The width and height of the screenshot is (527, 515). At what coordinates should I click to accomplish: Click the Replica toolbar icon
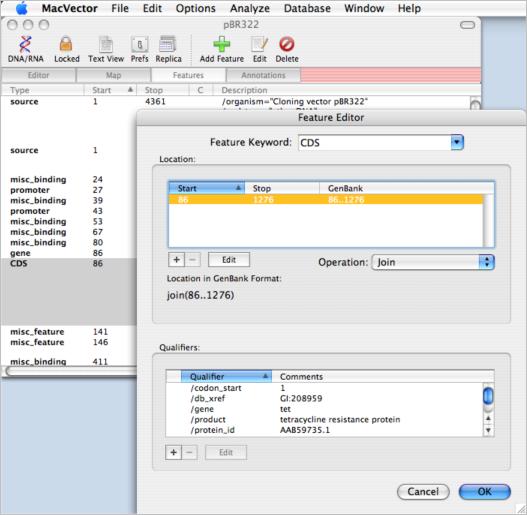(168, 45)
